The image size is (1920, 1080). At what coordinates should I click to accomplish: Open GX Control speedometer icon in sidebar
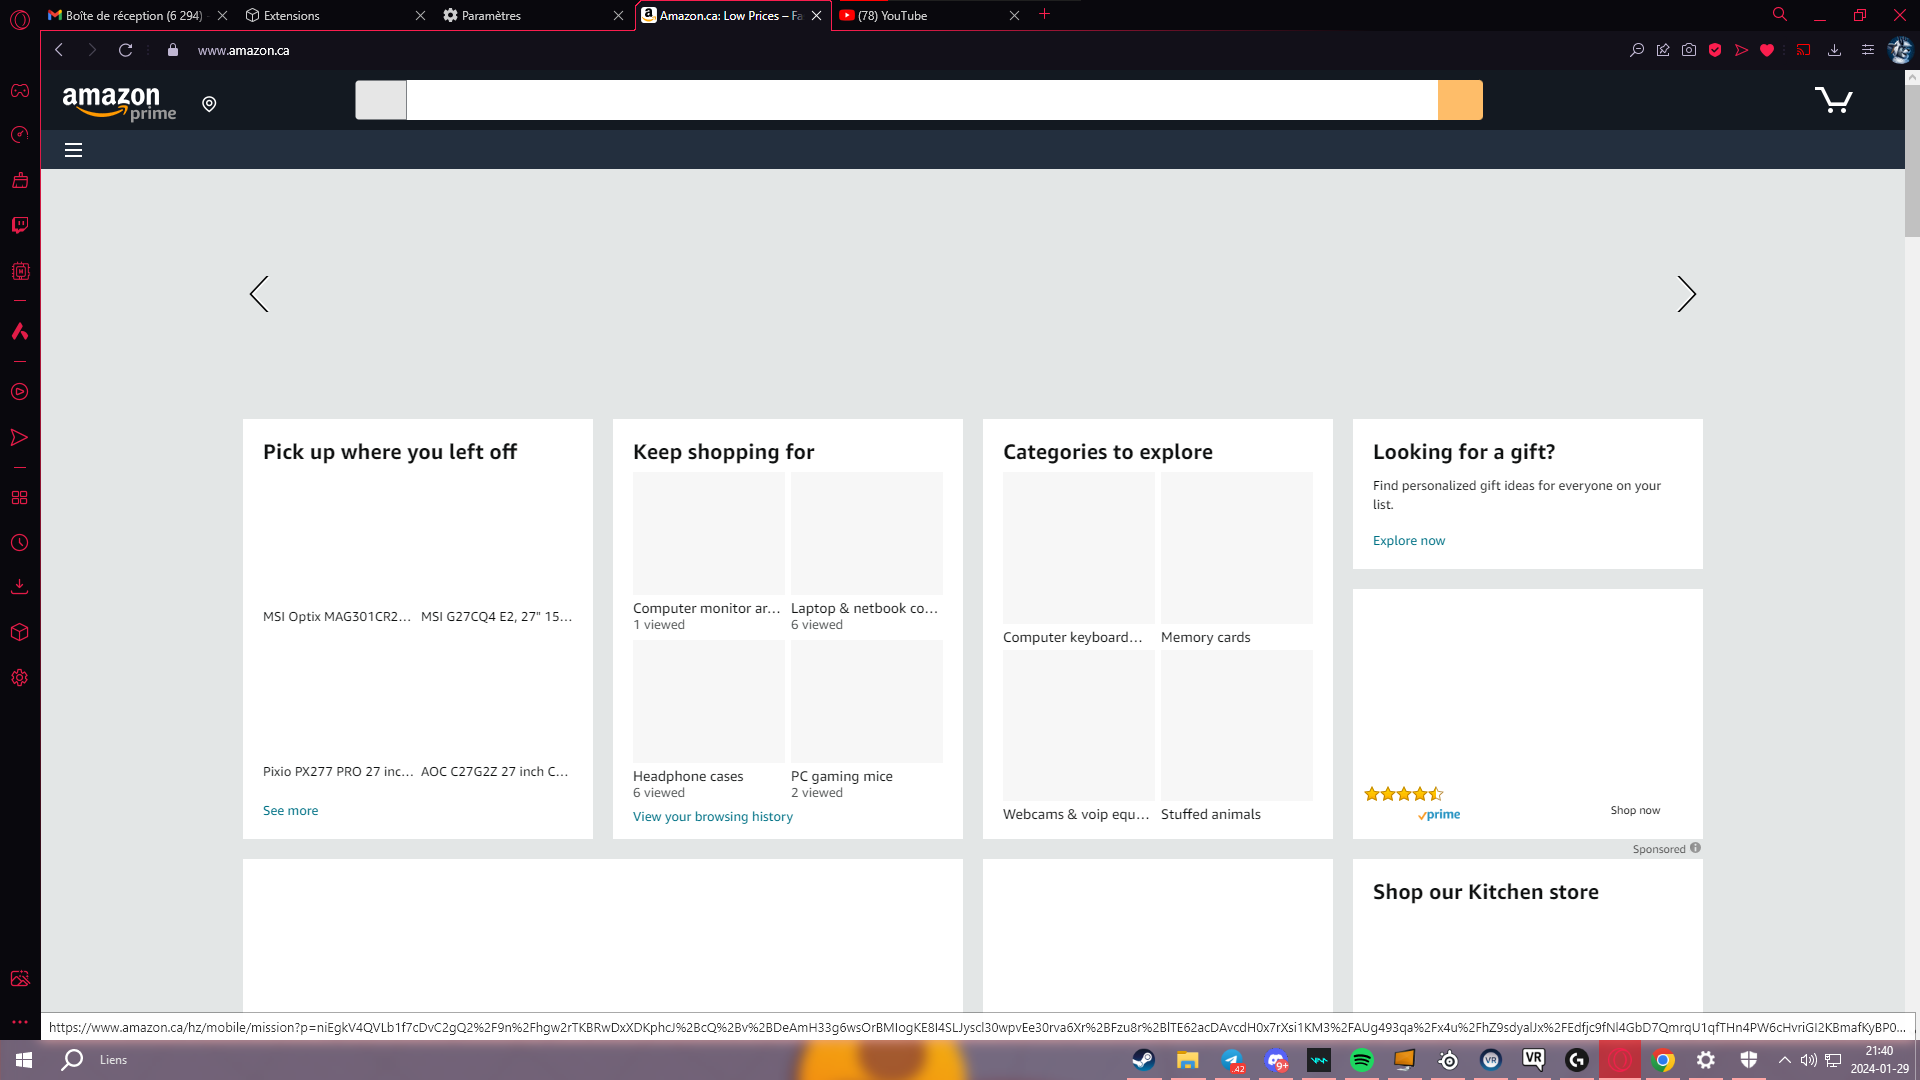pyautogui.click(x=20, y=135)
